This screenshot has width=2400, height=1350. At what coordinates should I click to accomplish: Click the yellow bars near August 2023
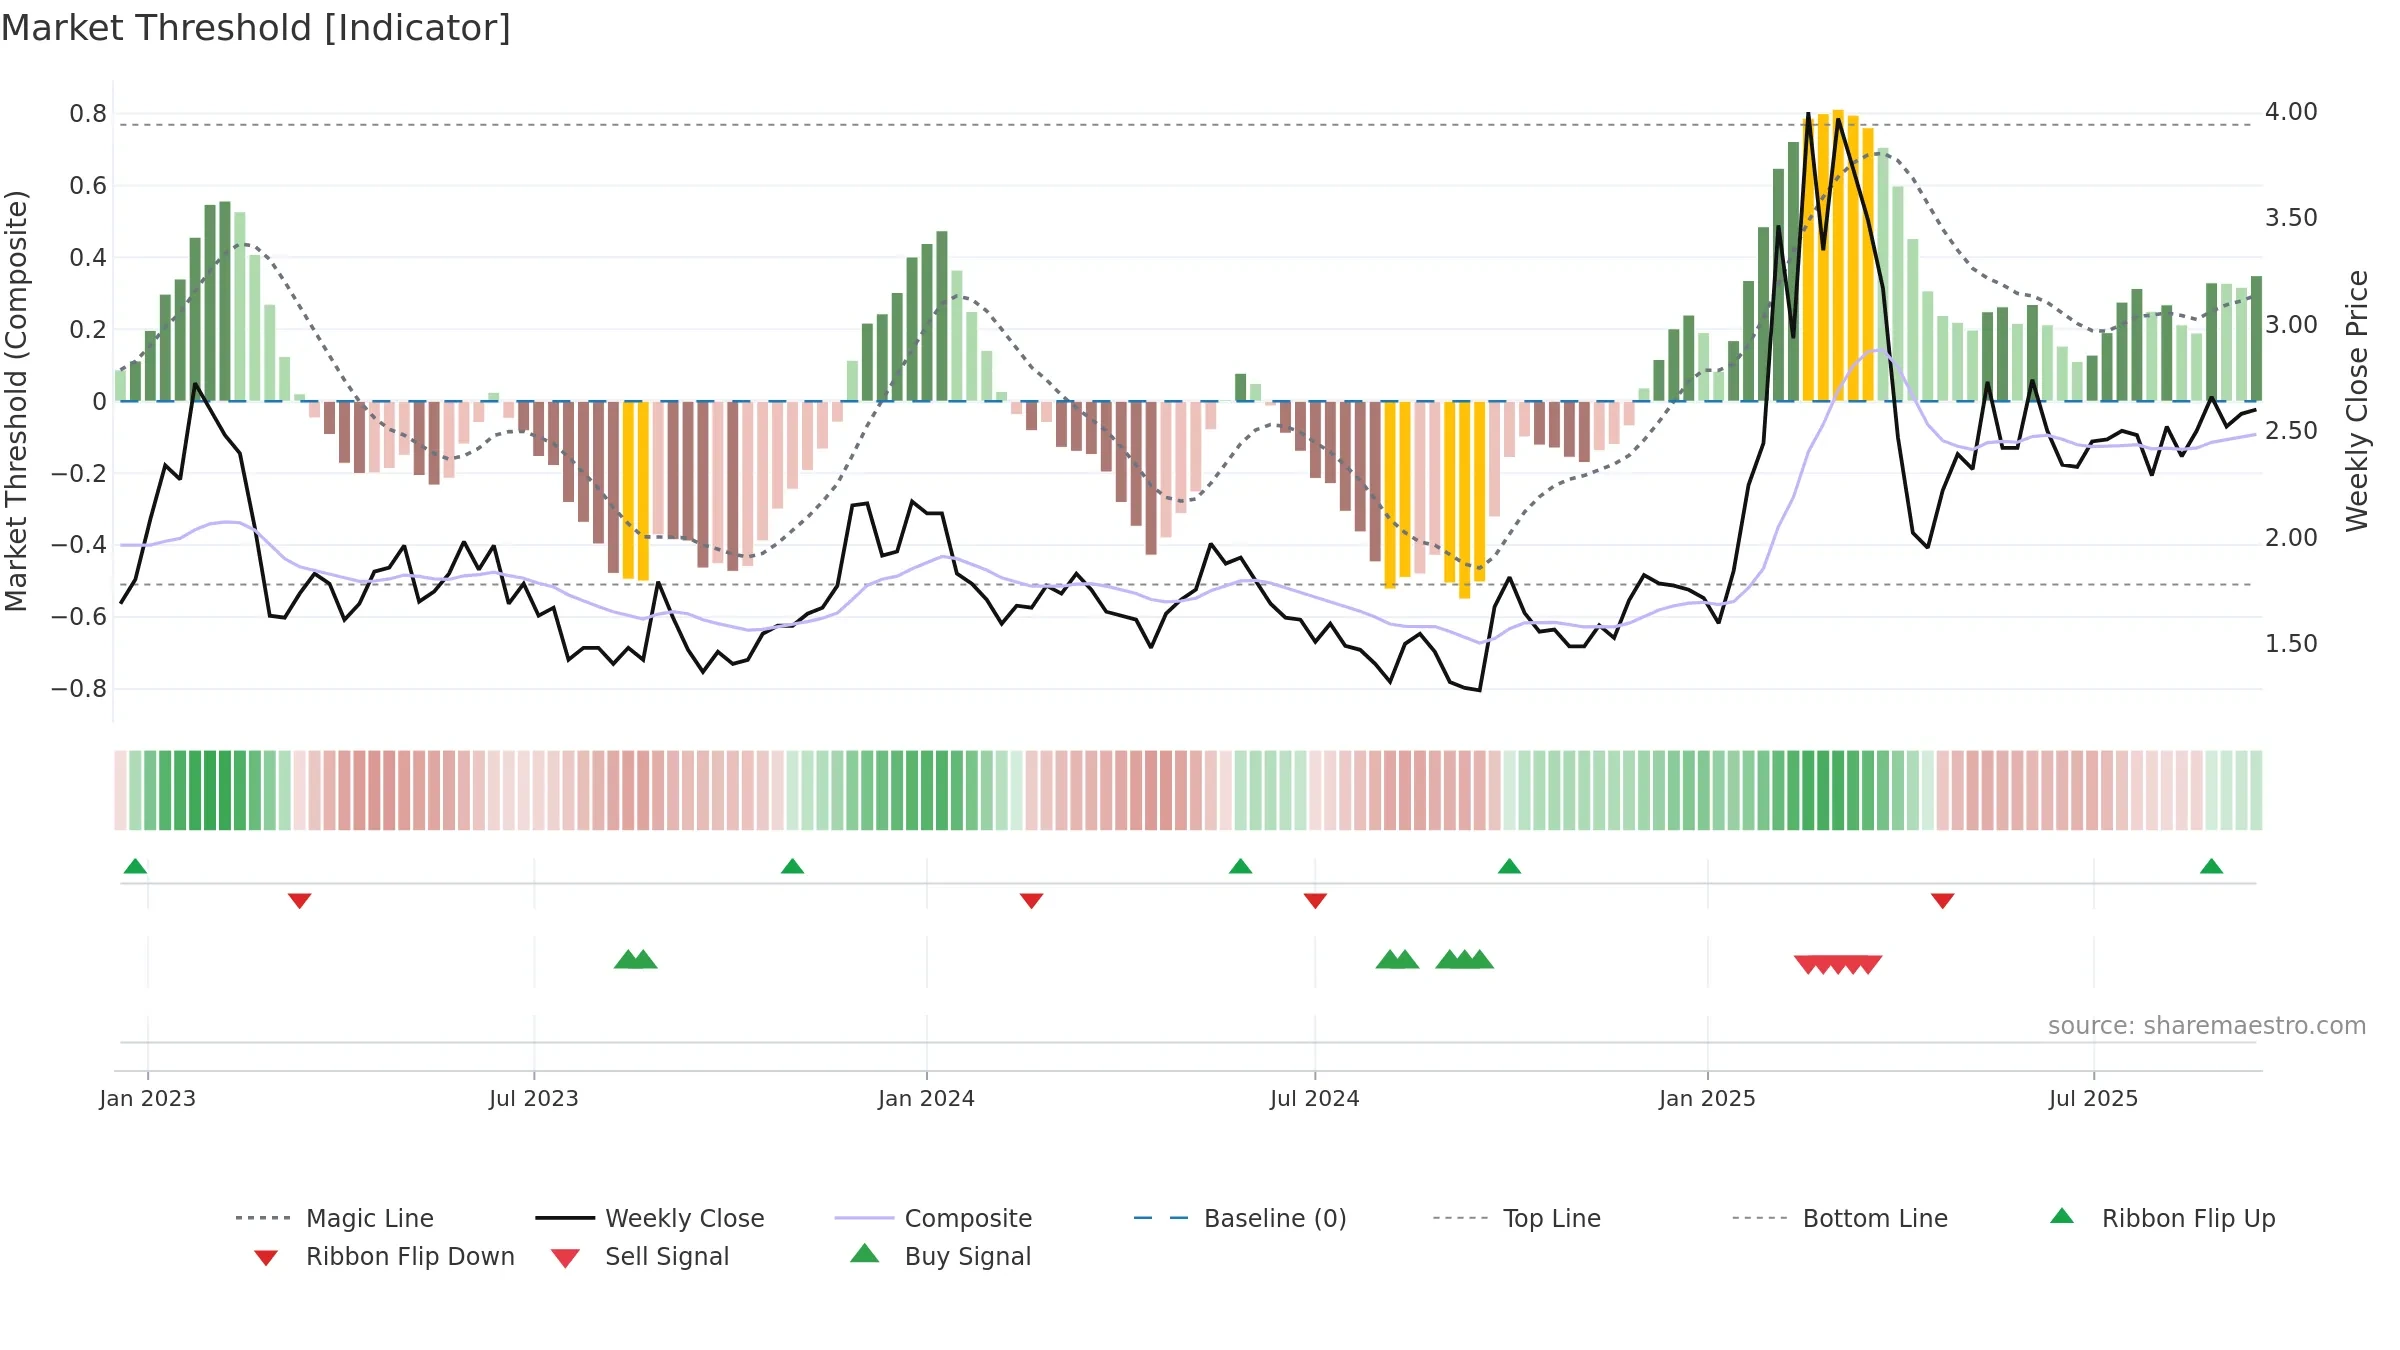(x=635, y=490)
